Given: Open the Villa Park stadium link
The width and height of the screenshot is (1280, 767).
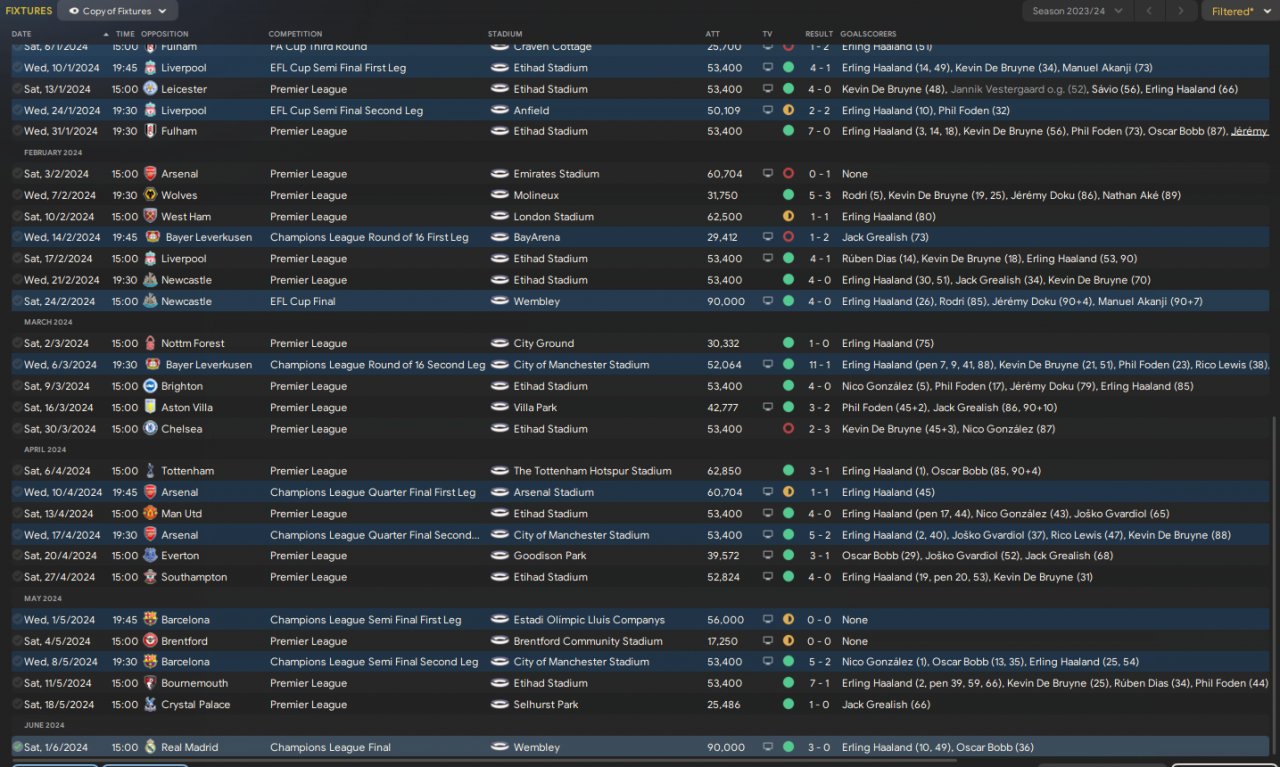Looking at the screenshot, I should tap(535, 408).
